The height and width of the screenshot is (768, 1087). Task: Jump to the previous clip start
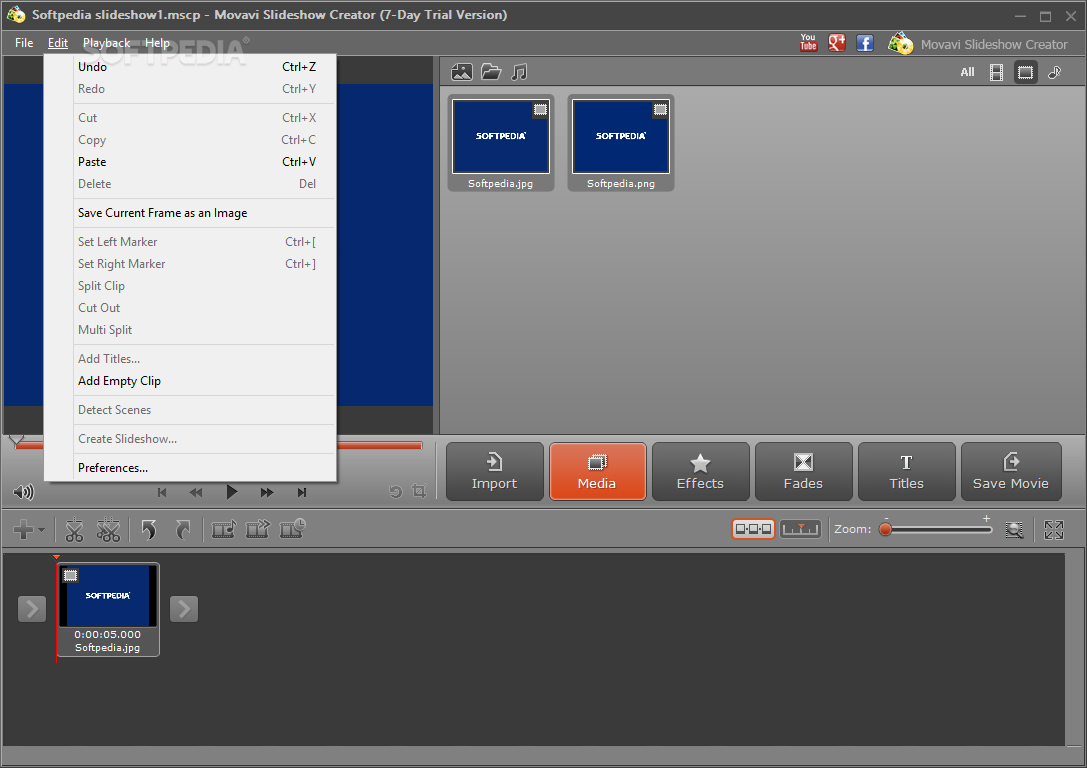pos(162,492)
